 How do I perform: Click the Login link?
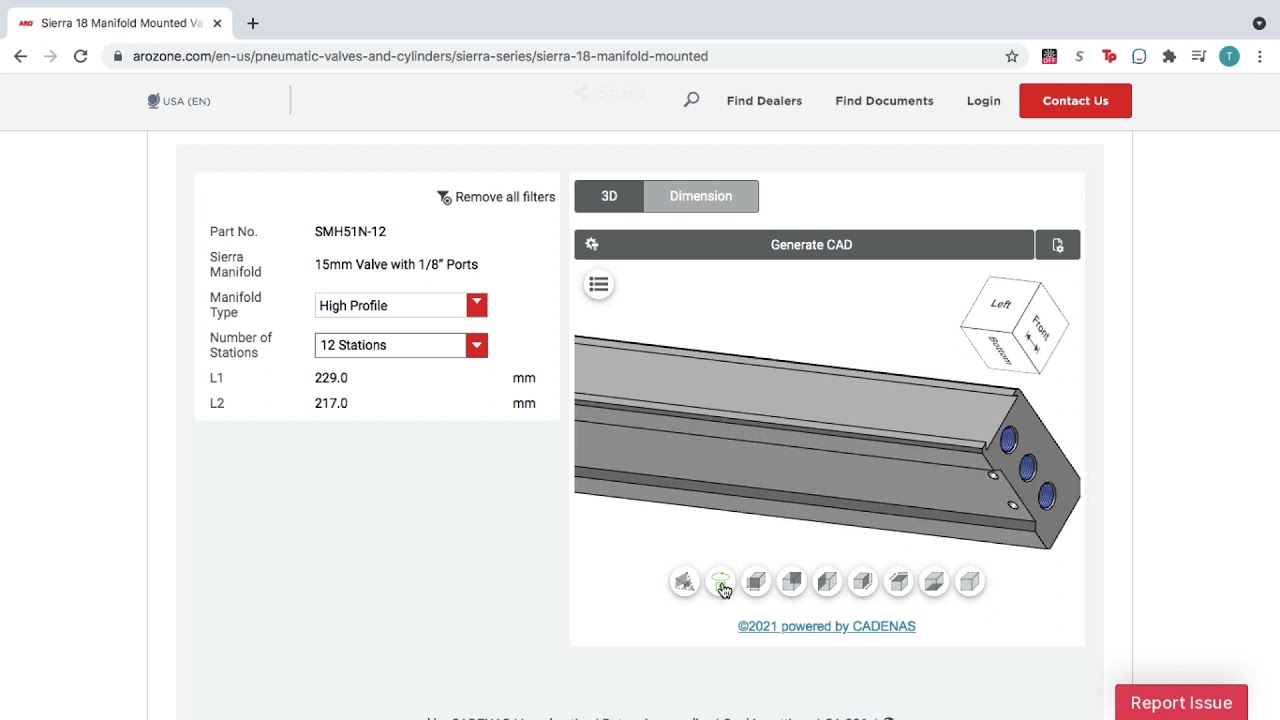click(984, 101)
